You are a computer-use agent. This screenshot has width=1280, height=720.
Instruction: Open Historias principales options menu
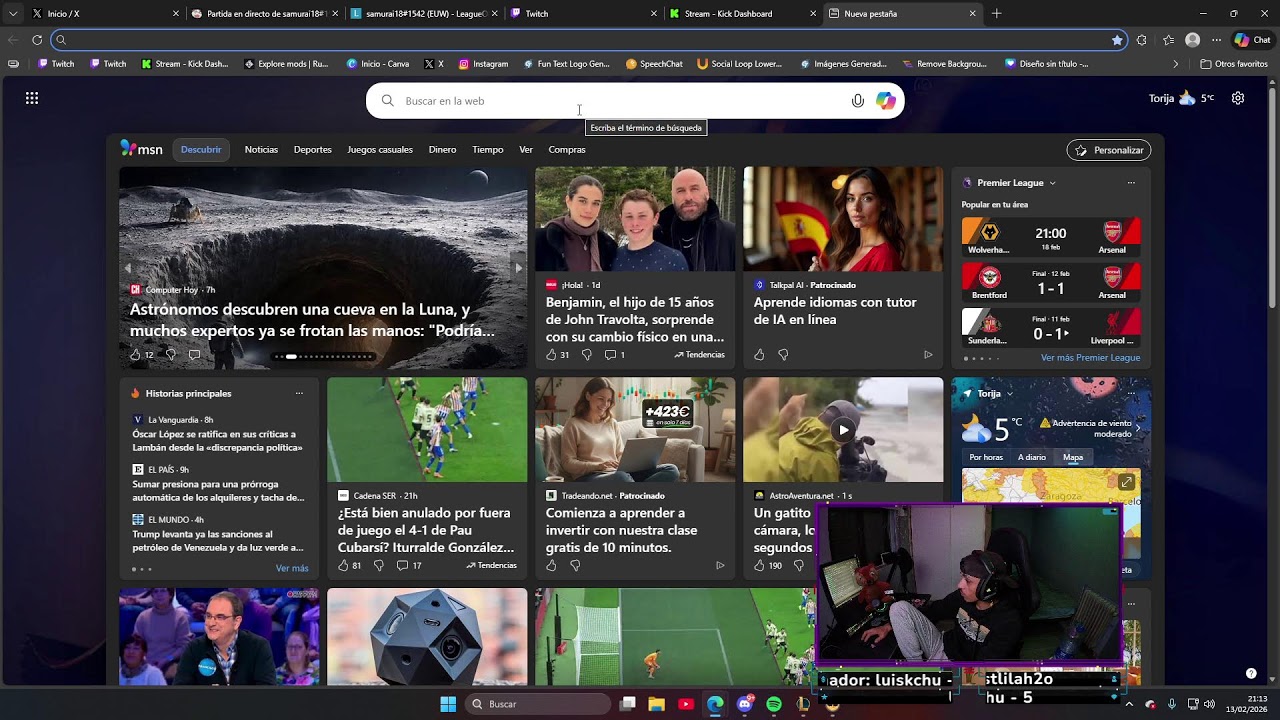(299, 394)
